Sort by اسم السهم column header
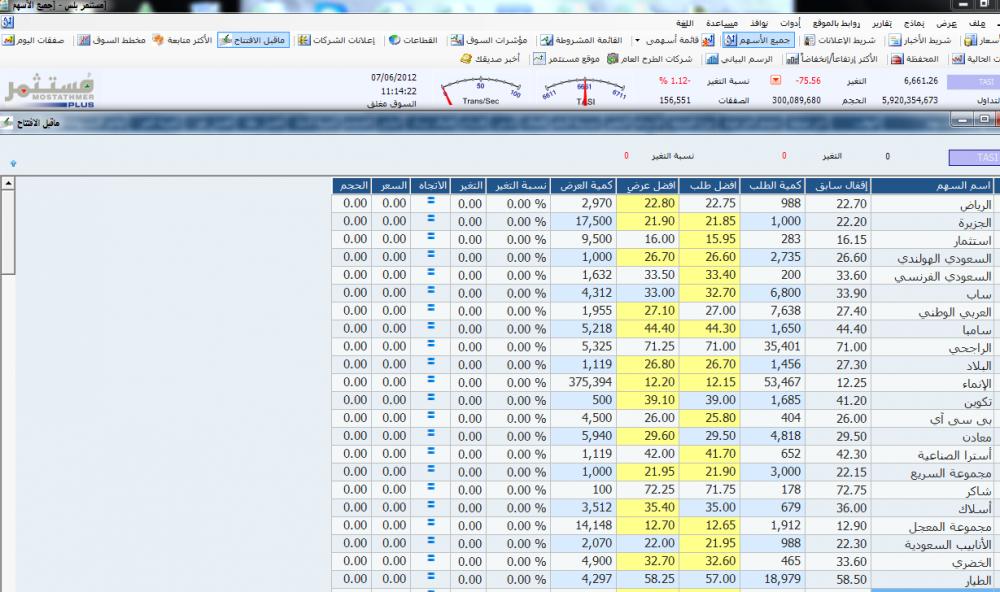Viewport: 1000px width, 592px height. tap(933, 186)
